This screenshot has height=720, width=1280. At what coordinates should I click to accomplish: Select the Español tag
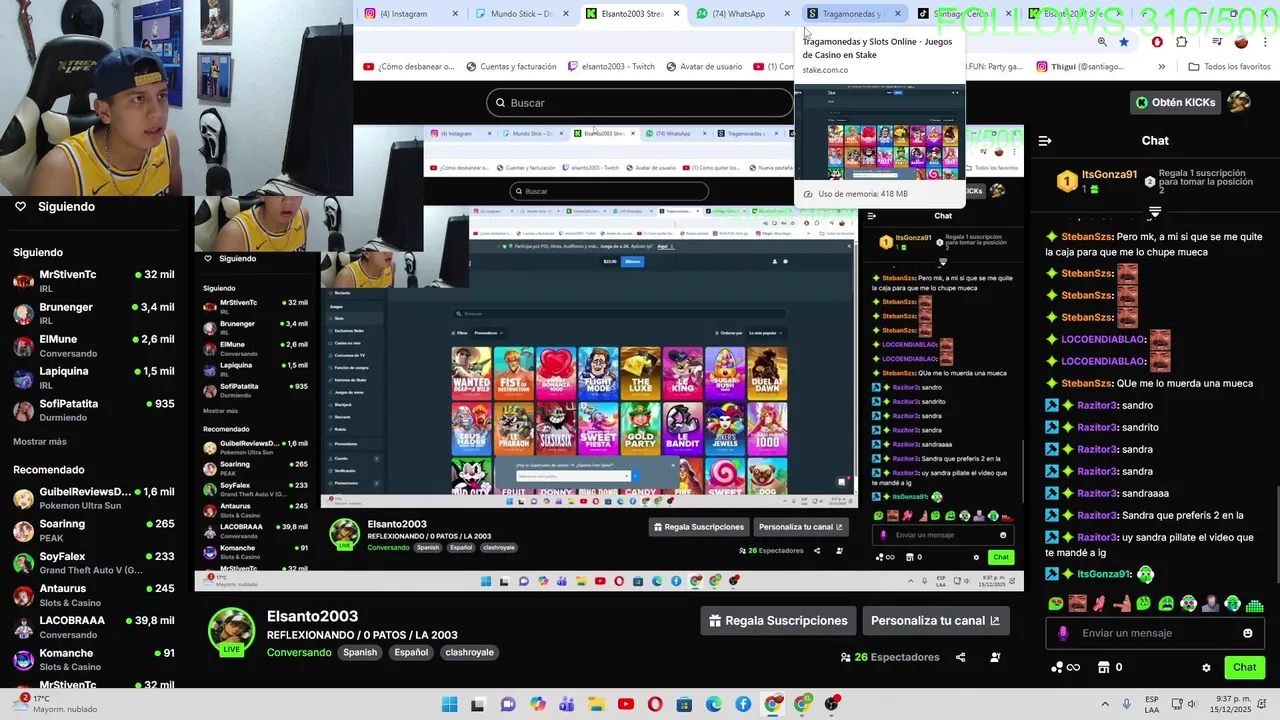(x=411, y=652)
